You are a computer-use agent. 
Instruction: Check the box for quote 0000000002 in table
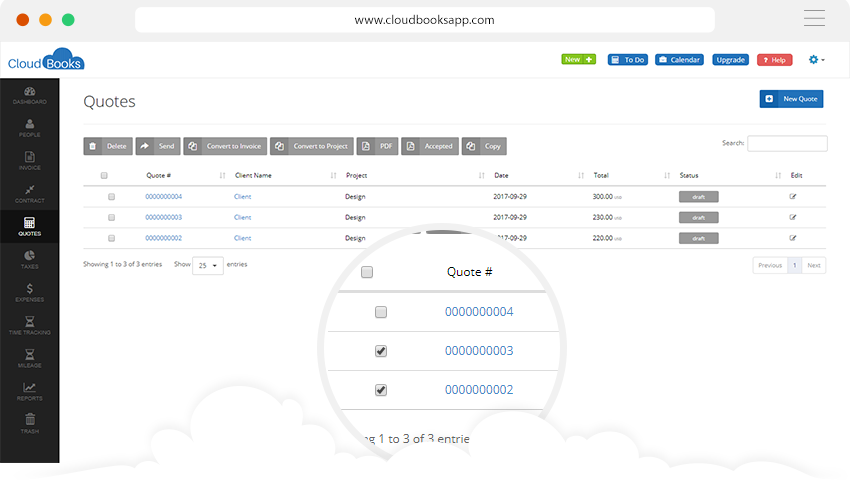click(x=111, y=238)
